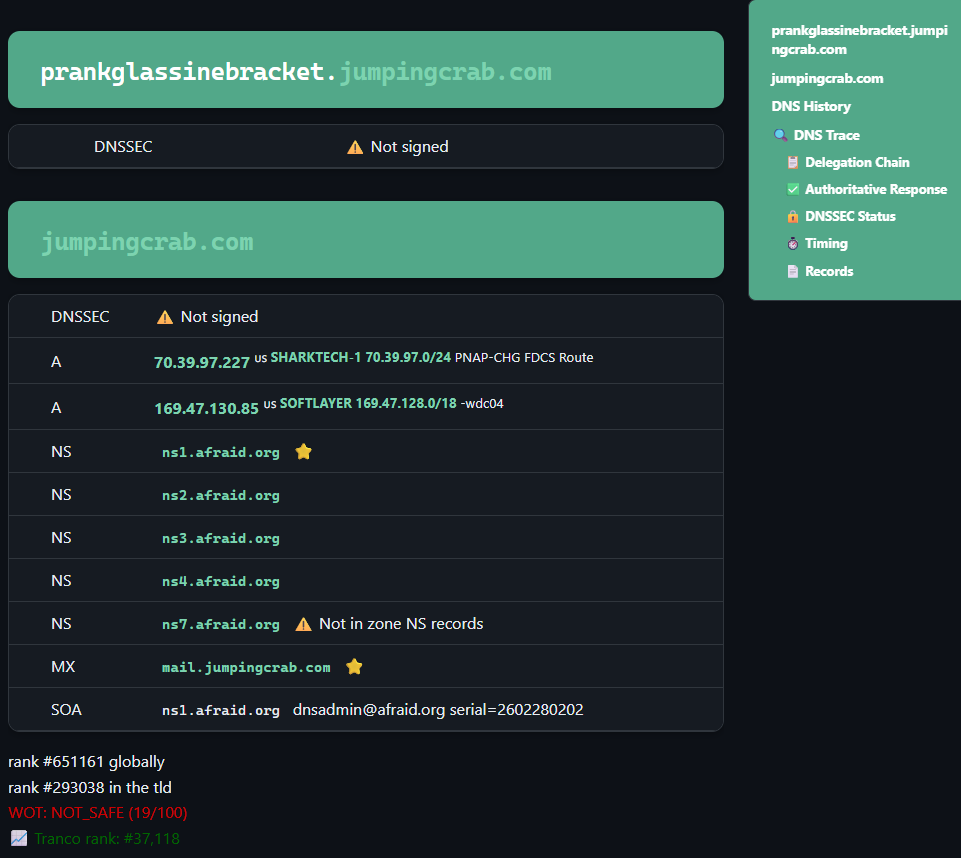
Task: Click the SHARKTECH-1 network link
Action: pos(316,357)
